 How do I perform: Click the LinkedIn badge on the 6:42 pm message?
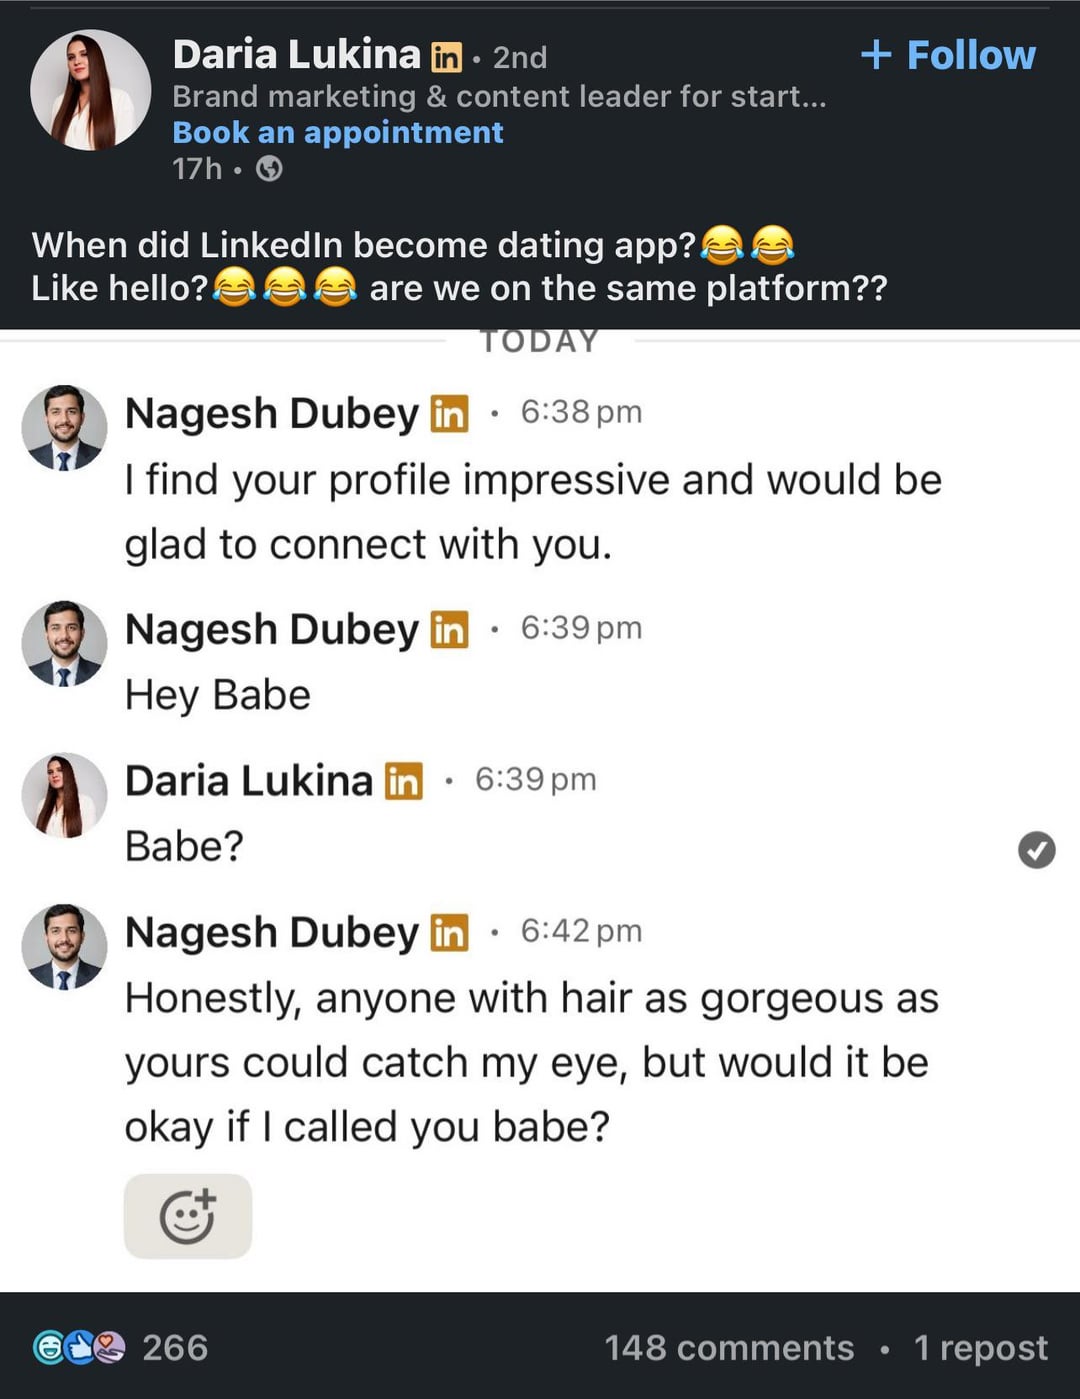coord(449,932)
